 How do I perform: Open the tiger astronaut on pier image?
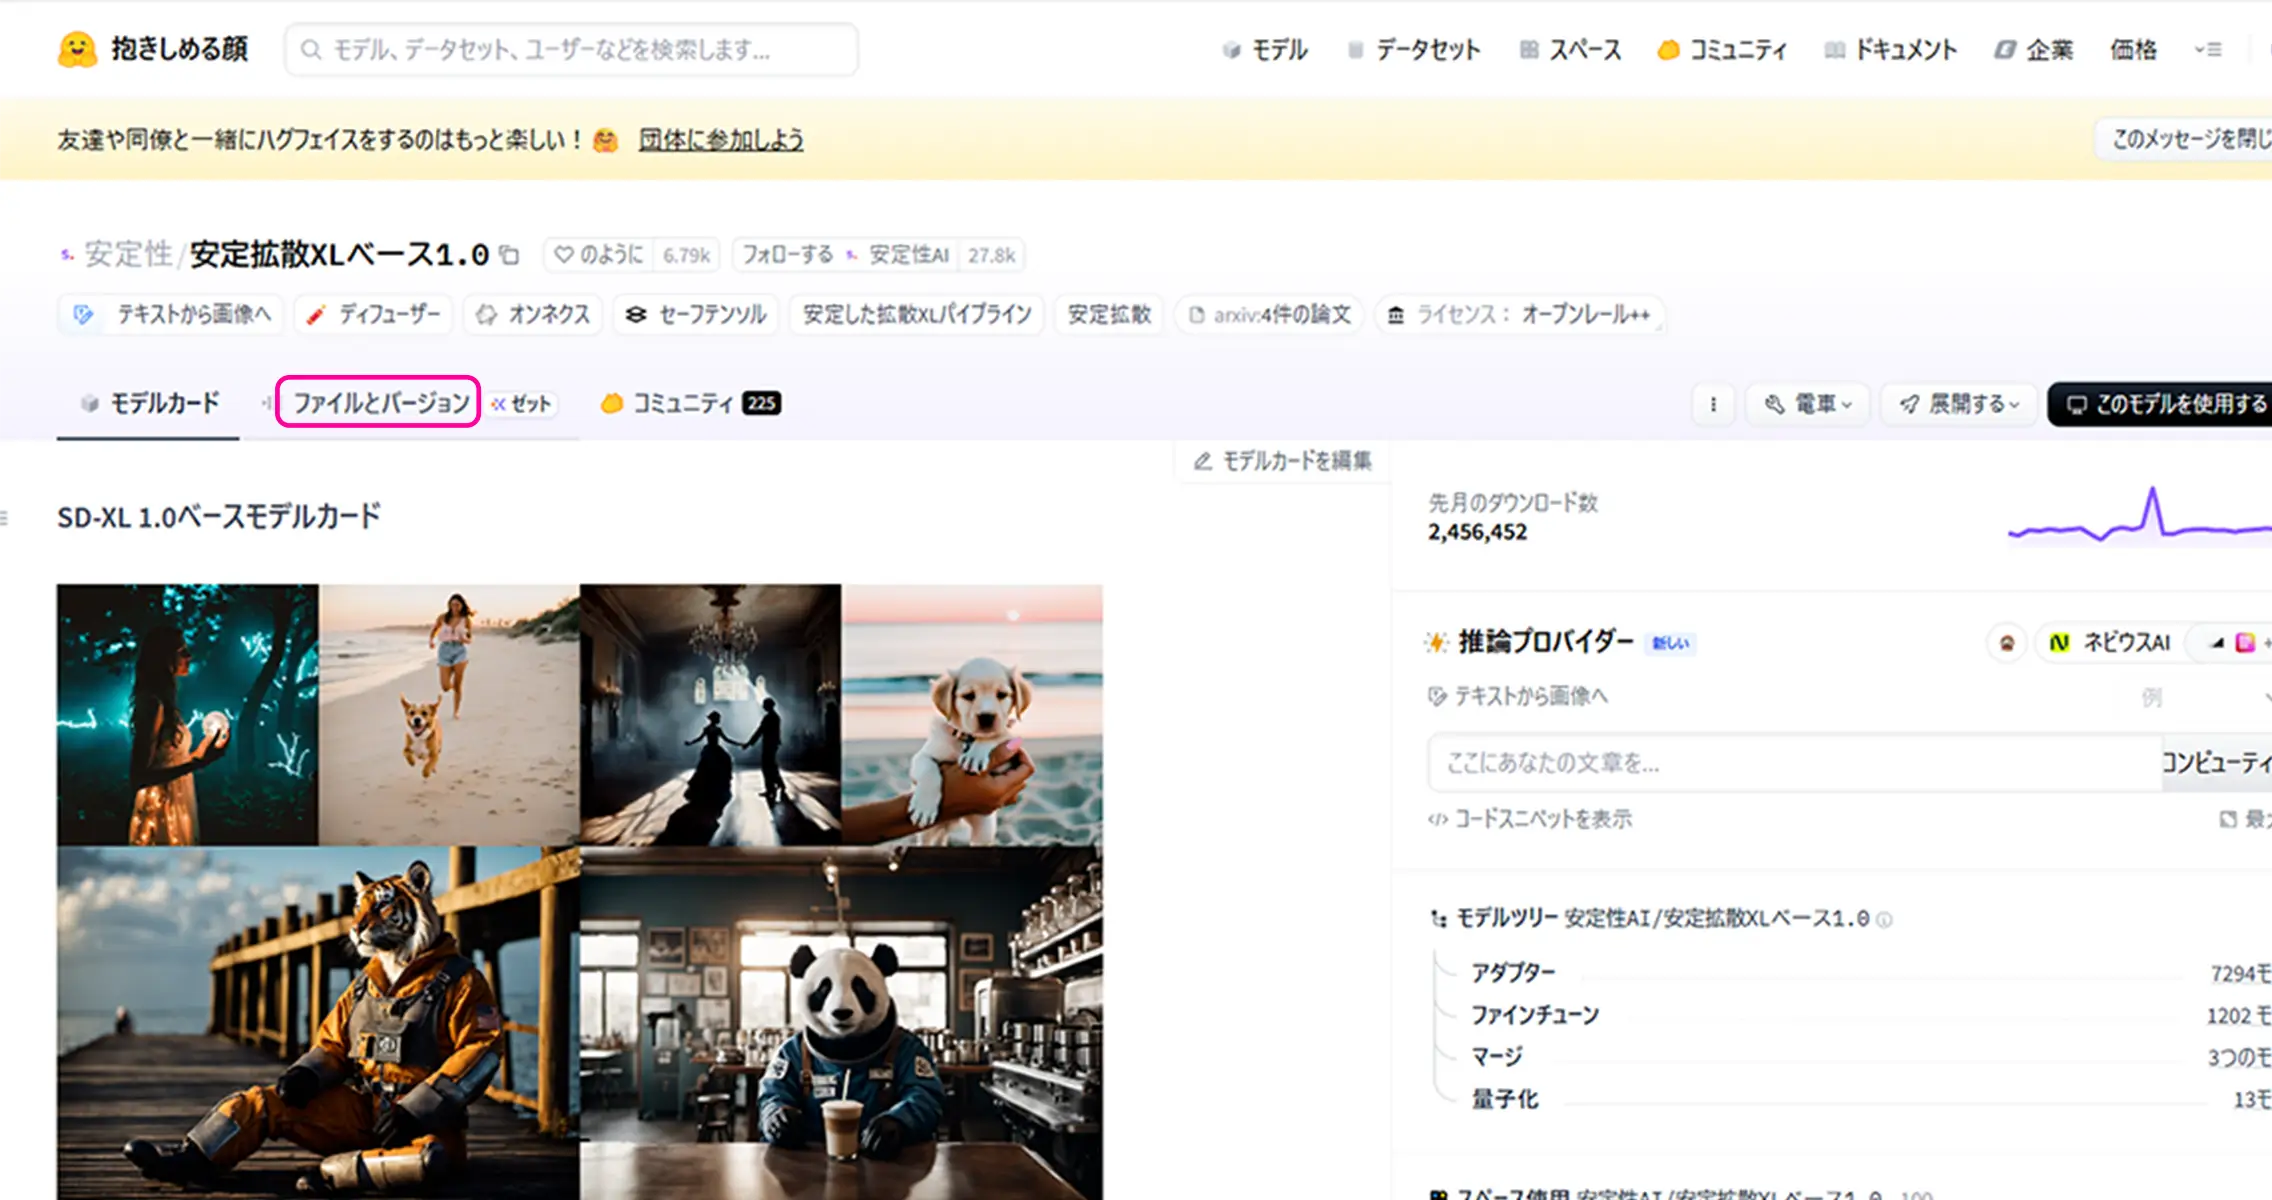point(318,1023)
